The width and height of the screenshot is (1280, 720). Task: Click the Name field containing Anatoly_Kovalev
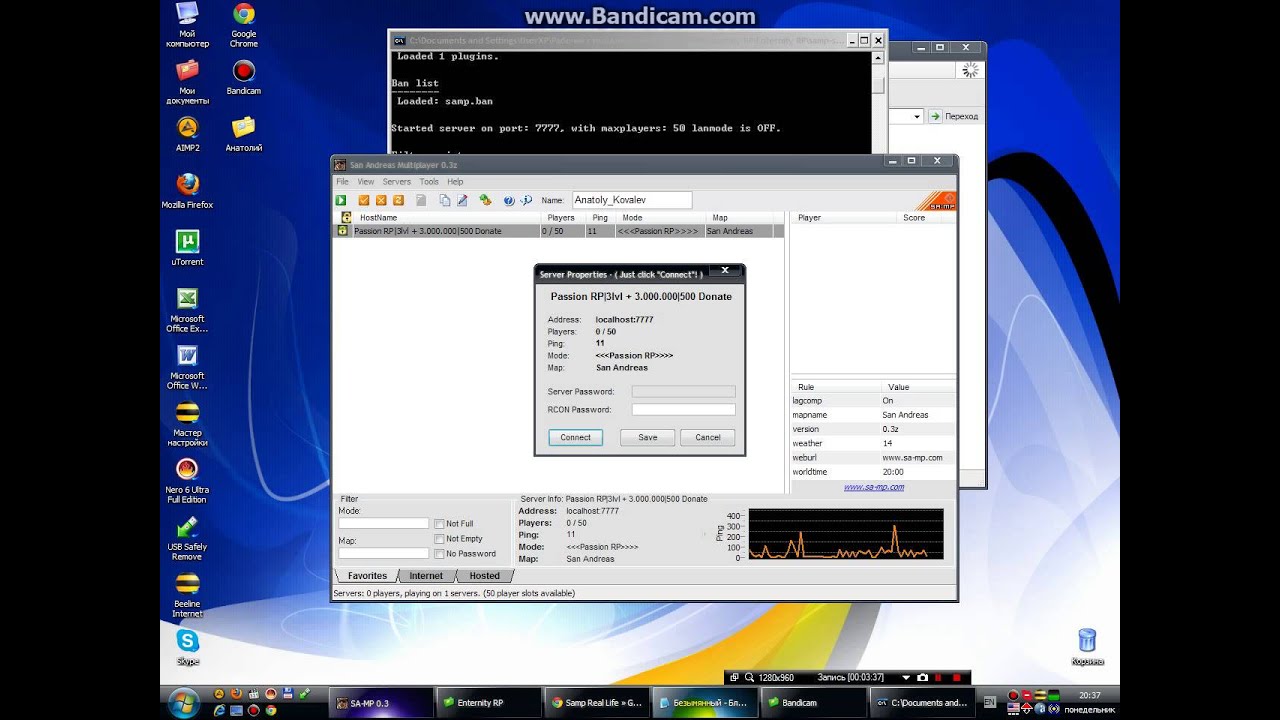[632, 200]
